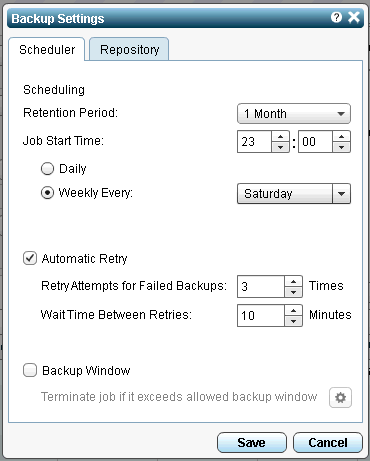
Task: Enable the Backup Window checkbox
Action: coord(30,370)
